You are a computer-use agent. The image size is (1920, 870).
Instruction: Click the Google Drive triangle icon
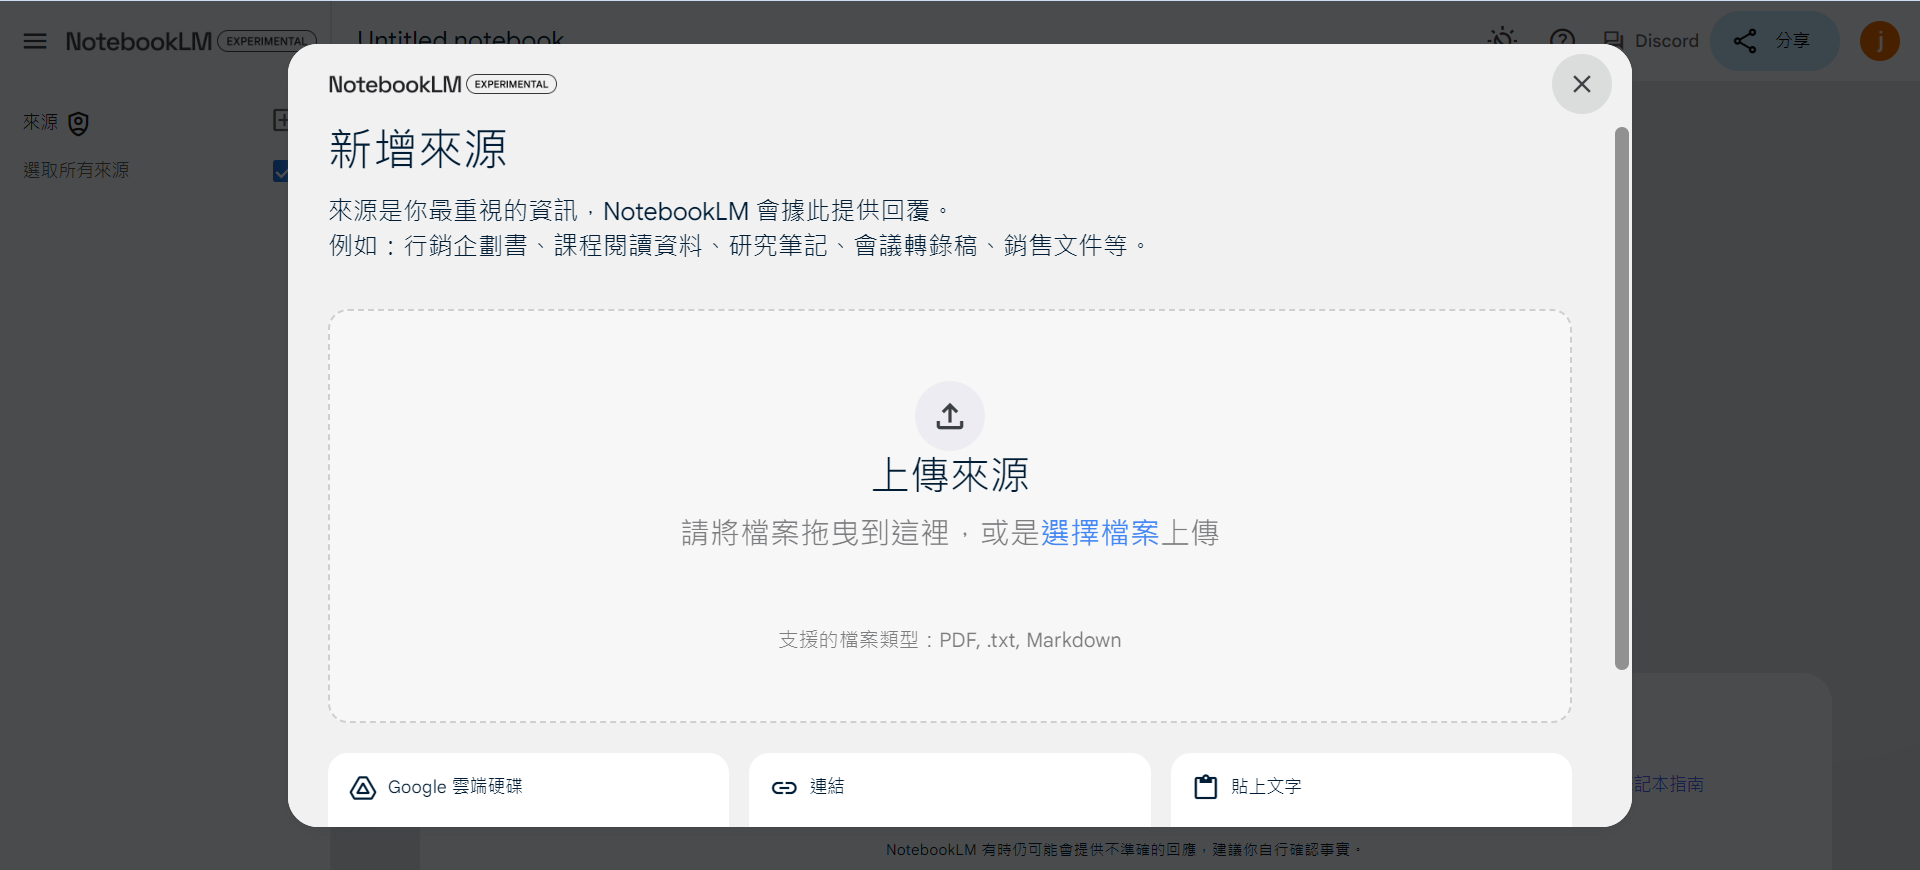click(363, 788)
